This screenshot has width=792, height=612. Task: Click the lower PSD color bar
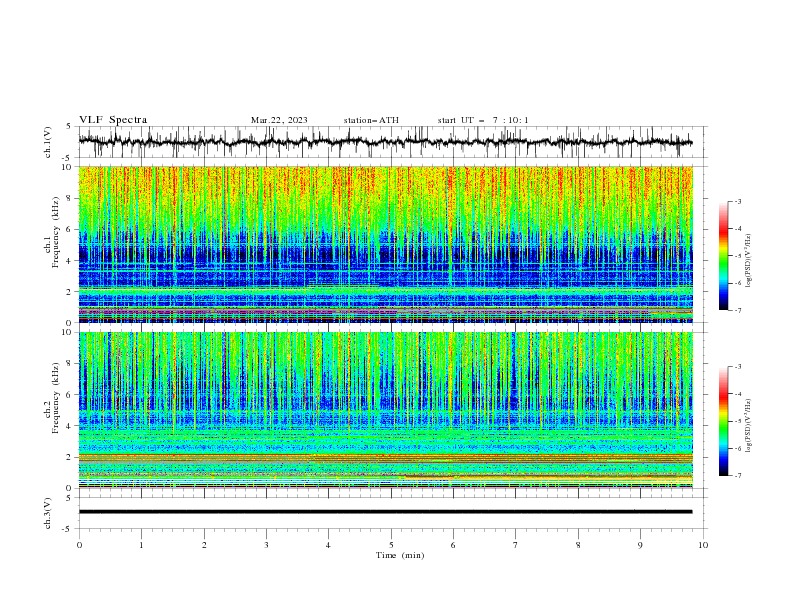click(x=723, y=421)
